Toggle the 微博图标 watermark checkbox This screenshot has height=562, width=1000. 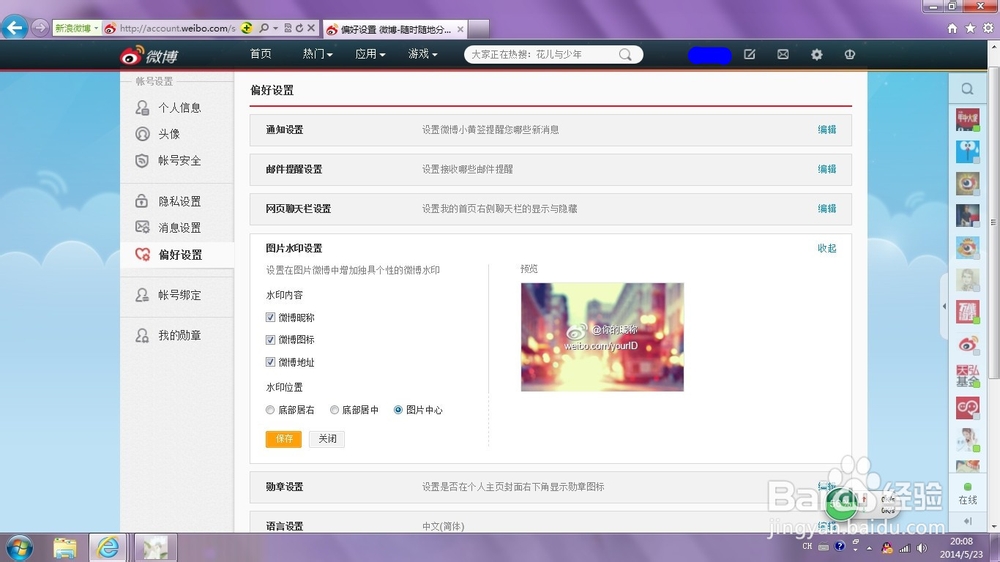pyautogui.click(x=270, y=339)
